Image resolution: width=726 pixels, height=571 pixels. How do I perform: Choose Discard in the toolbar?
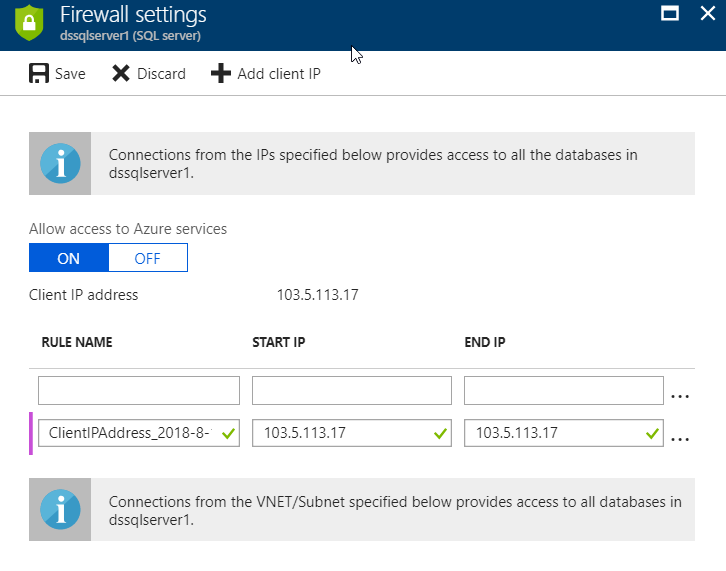(161, 74)
